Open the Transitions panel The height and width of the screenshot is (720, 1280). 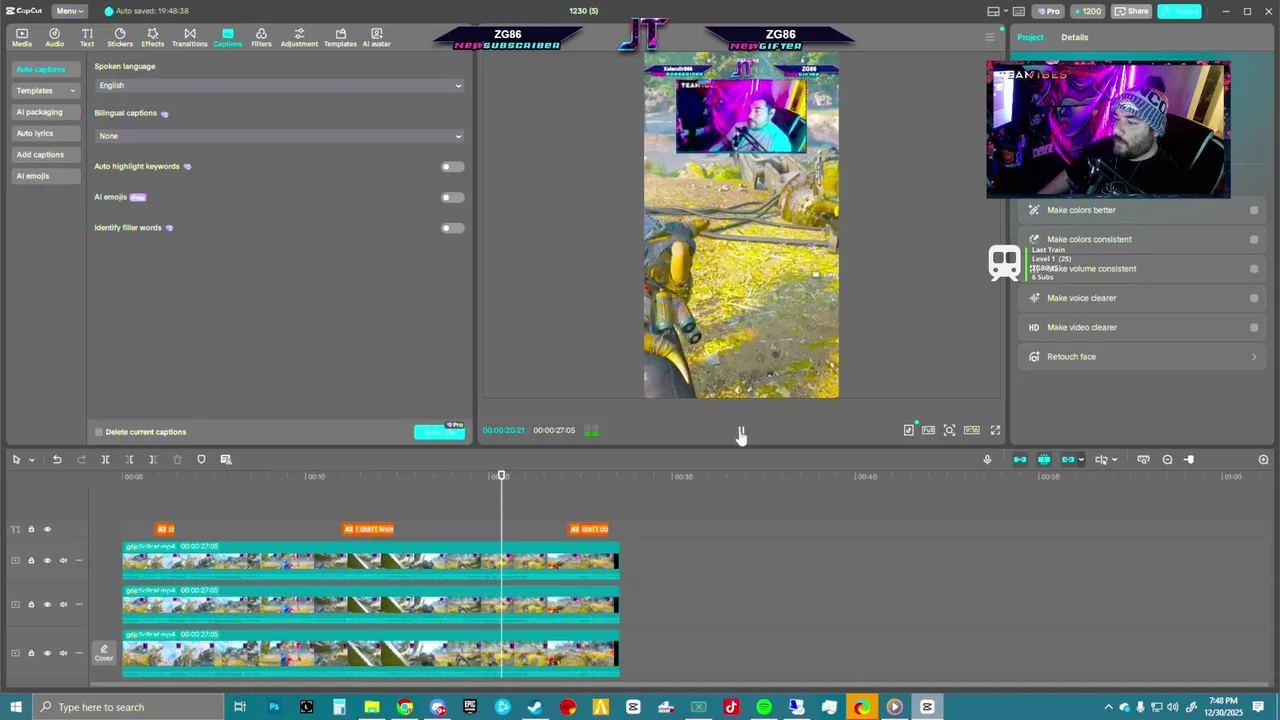tap(189, 38)
